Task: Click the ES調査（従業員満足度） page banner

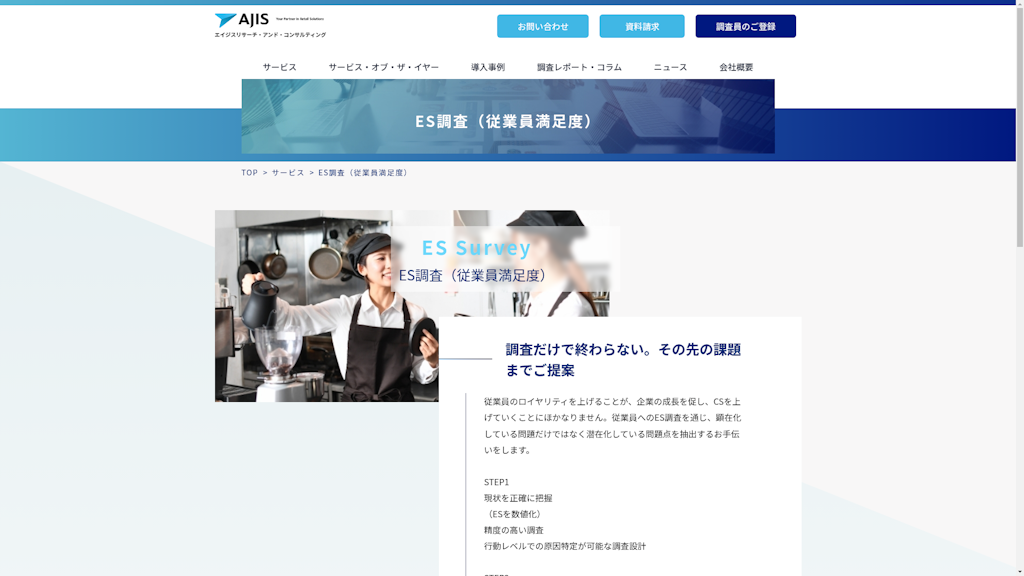Action: click(508, 122)
